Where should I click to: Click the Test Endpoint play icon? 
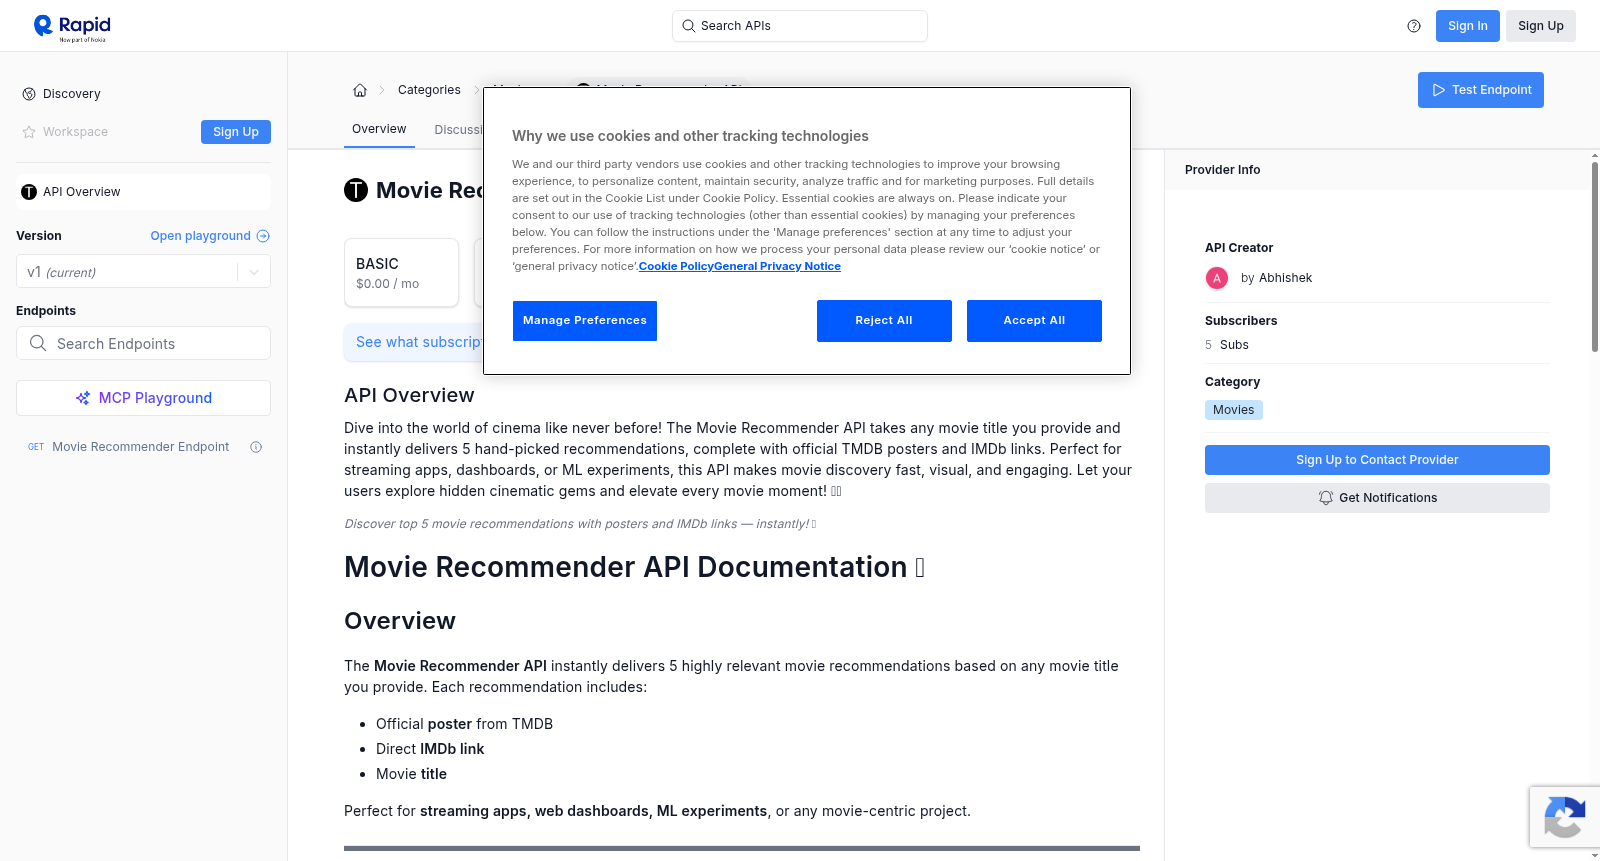tap(1439, 90)
